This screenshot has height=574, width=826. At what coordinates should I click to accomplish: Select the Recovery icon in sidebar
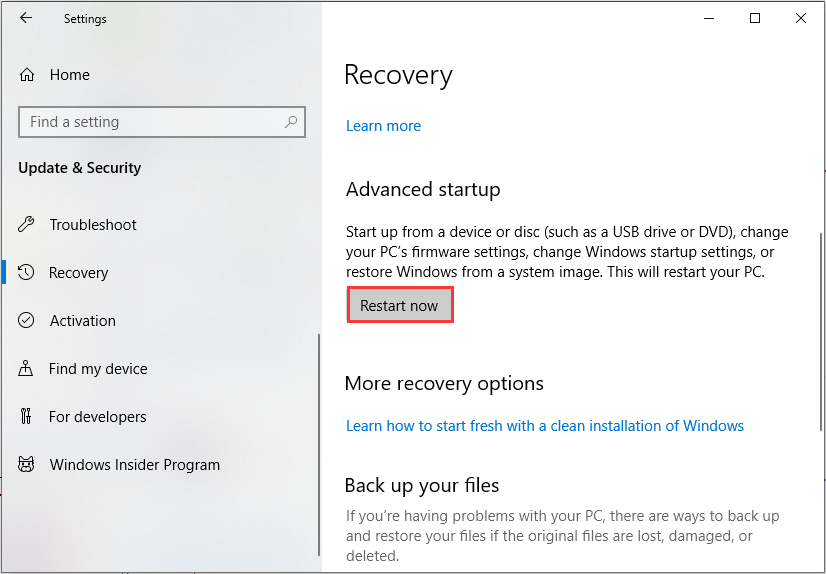pyautogui.click(x=27, y=273)
